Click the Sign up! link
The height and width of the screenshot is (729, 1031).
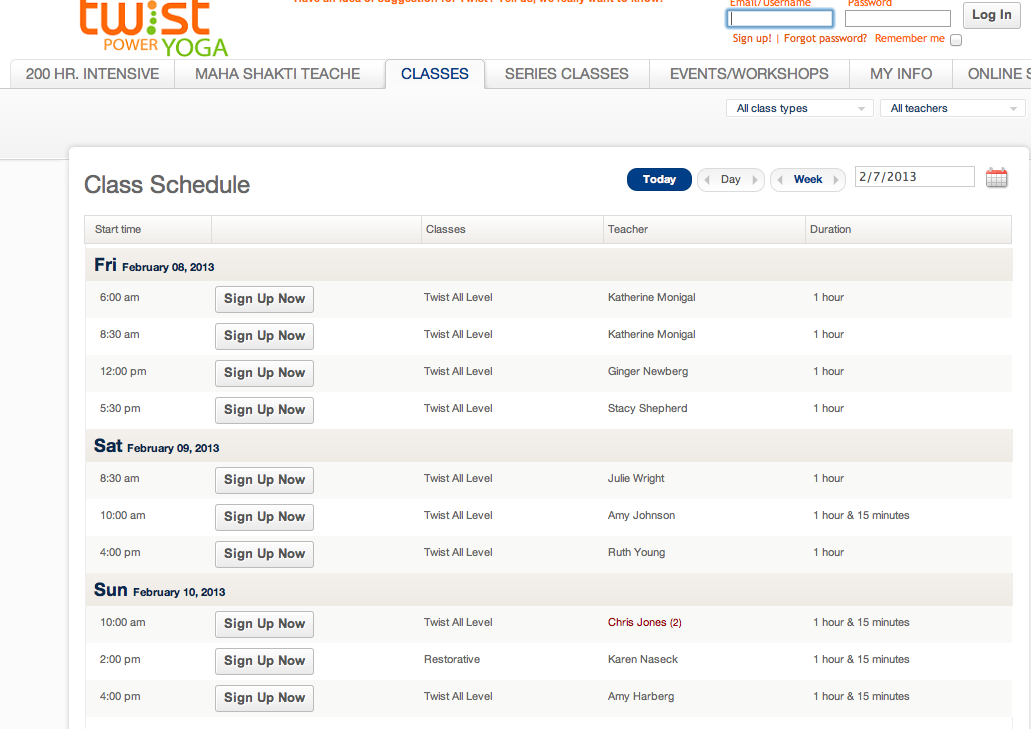(x=752, y=38)
